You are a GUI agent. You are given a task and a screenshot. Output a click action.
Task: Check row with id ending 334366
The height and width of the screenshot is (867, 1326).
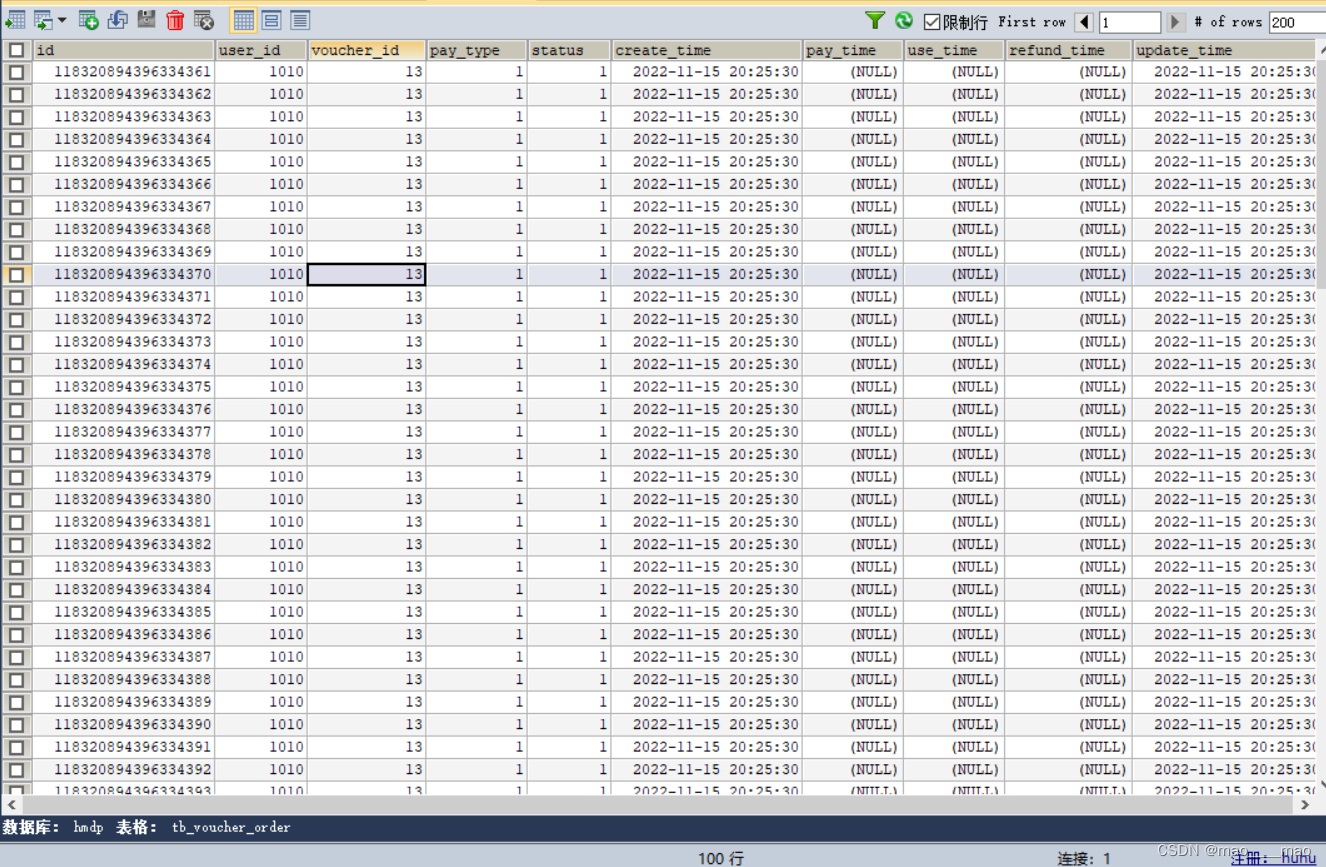16,184
